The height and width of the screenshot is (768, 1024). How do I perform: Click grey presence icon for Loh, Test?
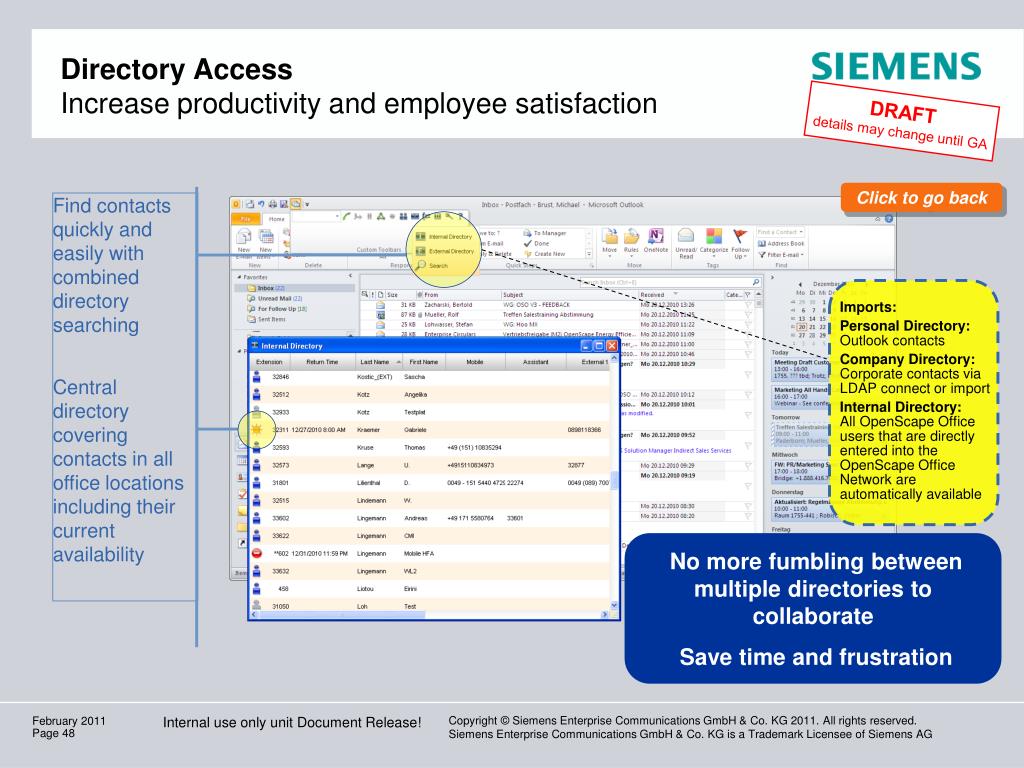point(257,606)
